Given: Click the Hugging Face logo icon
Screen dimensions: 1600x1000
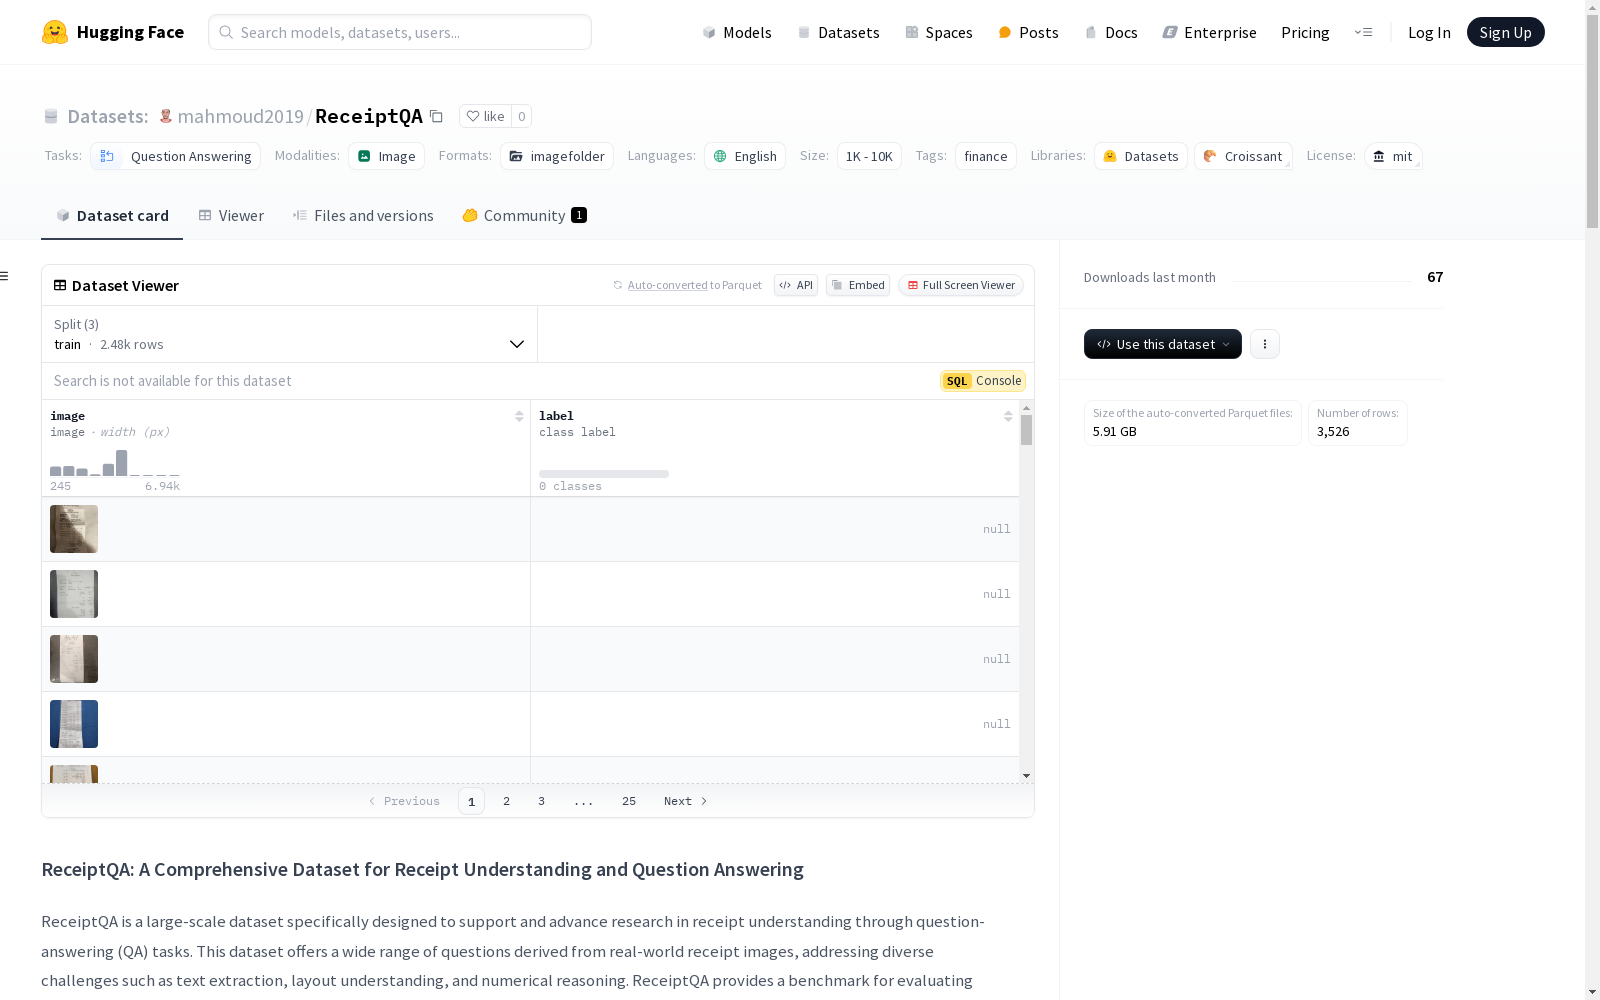Looking at the screenshot, I should pos(55,32).
